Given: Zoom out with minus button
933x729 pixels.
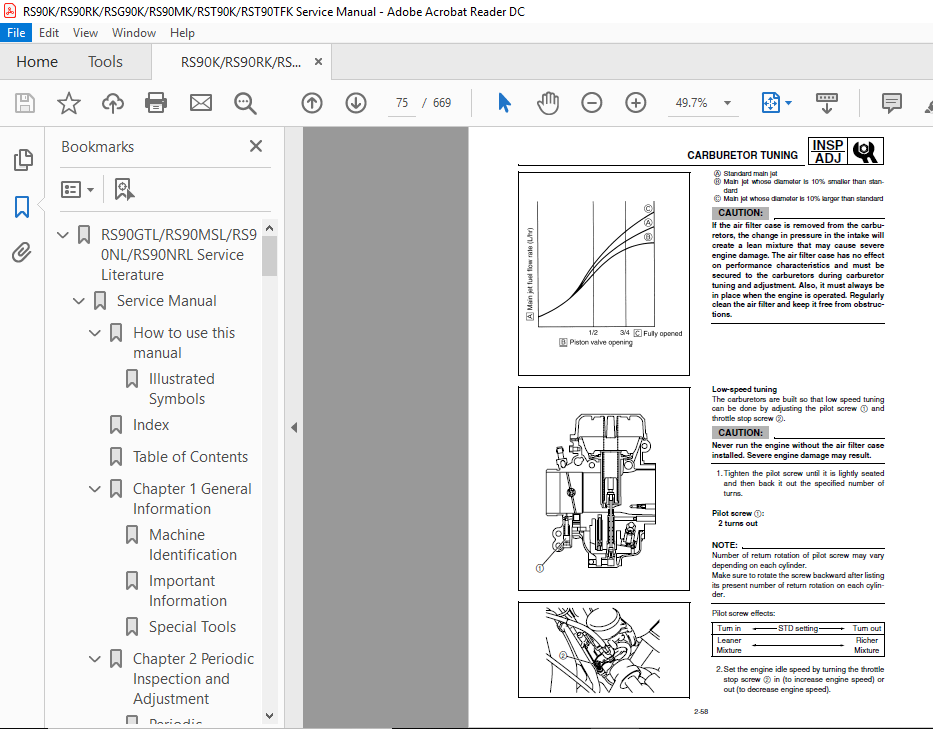Looking at the screenshot, I should coord(591,103).
